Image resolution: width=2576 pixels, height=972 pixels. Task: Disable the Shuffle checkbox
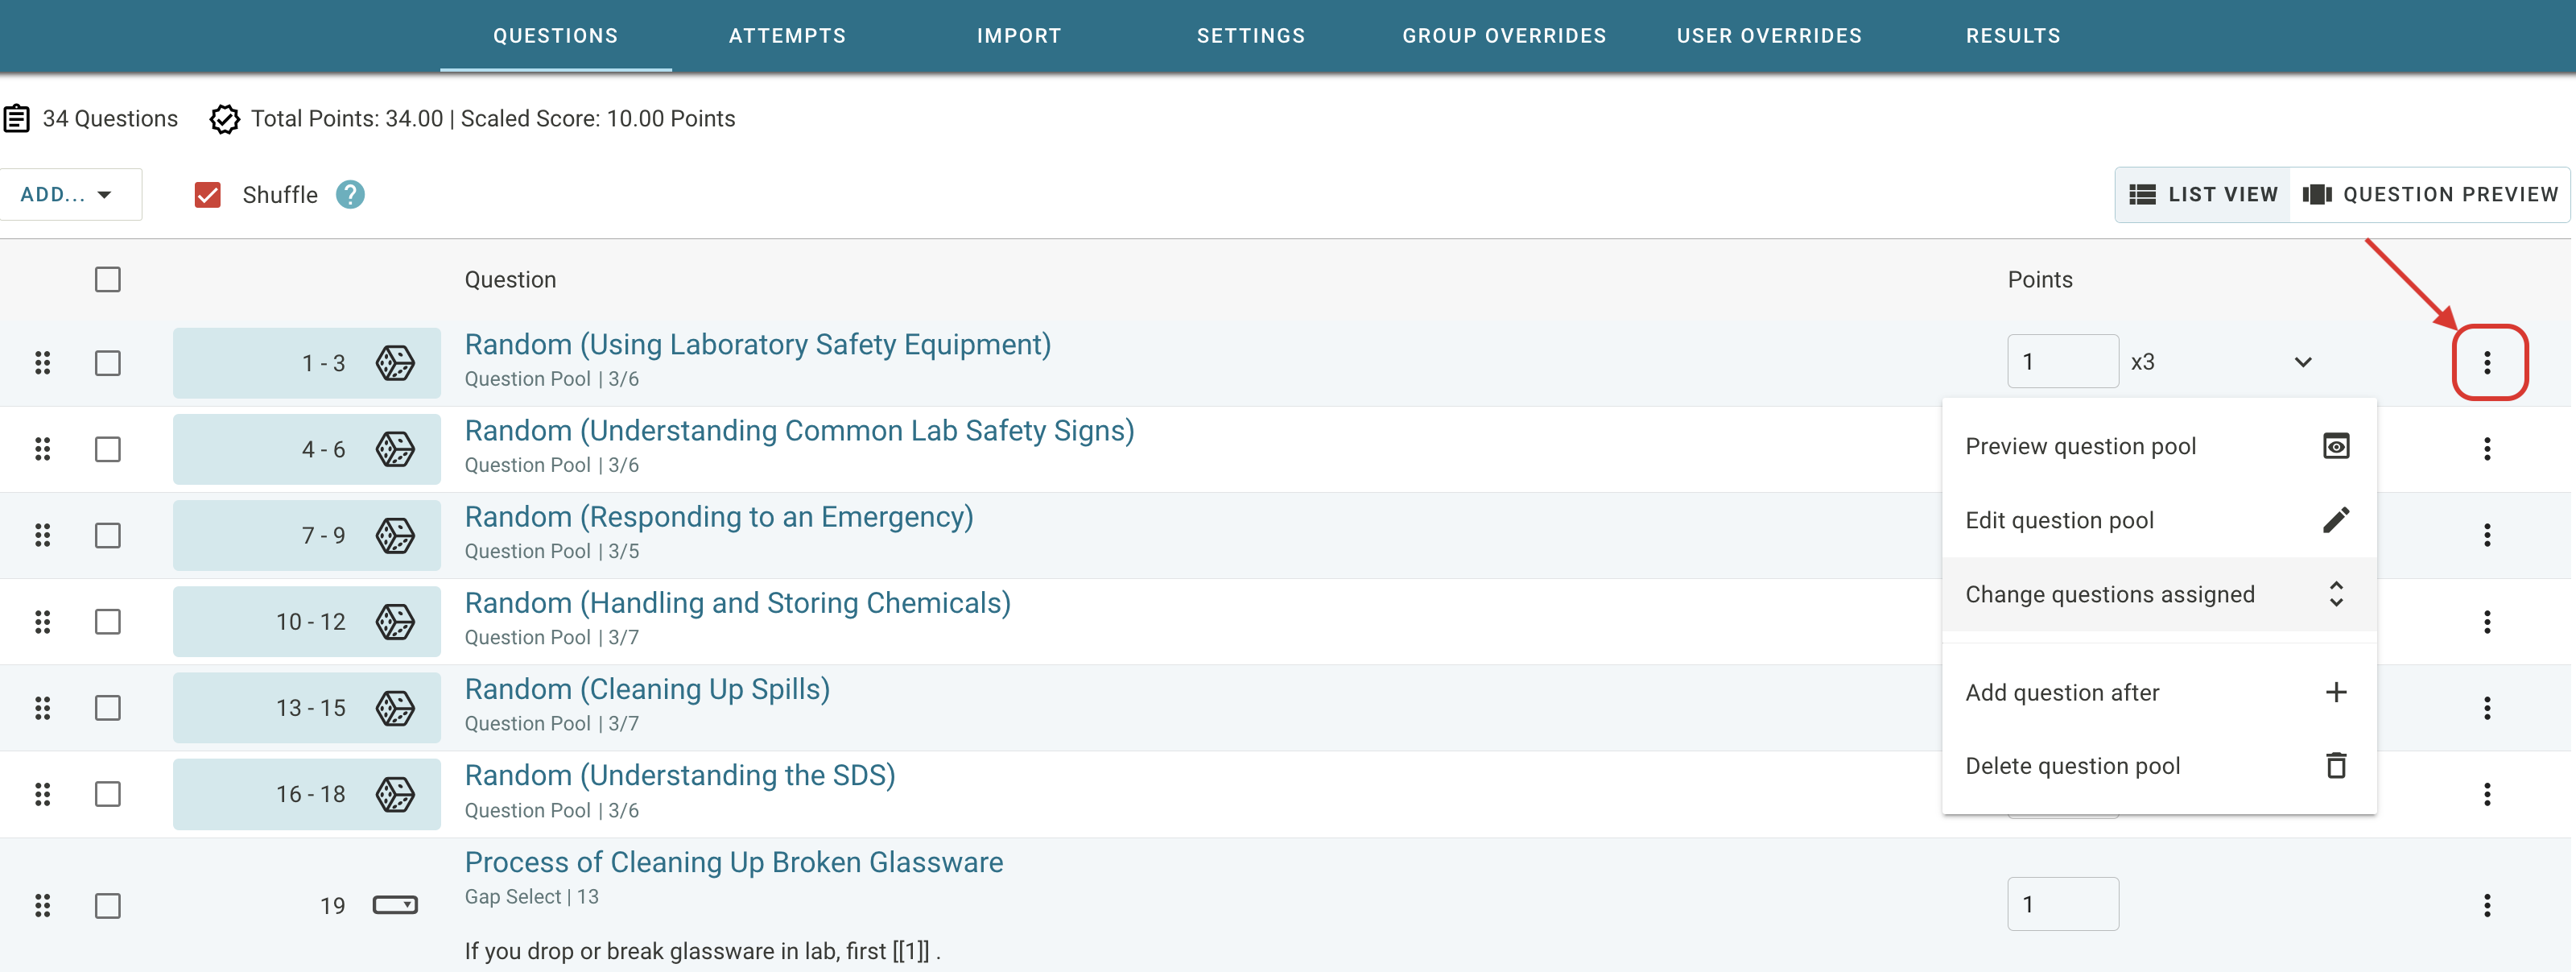pyautogui.click(x=207, y=194)
